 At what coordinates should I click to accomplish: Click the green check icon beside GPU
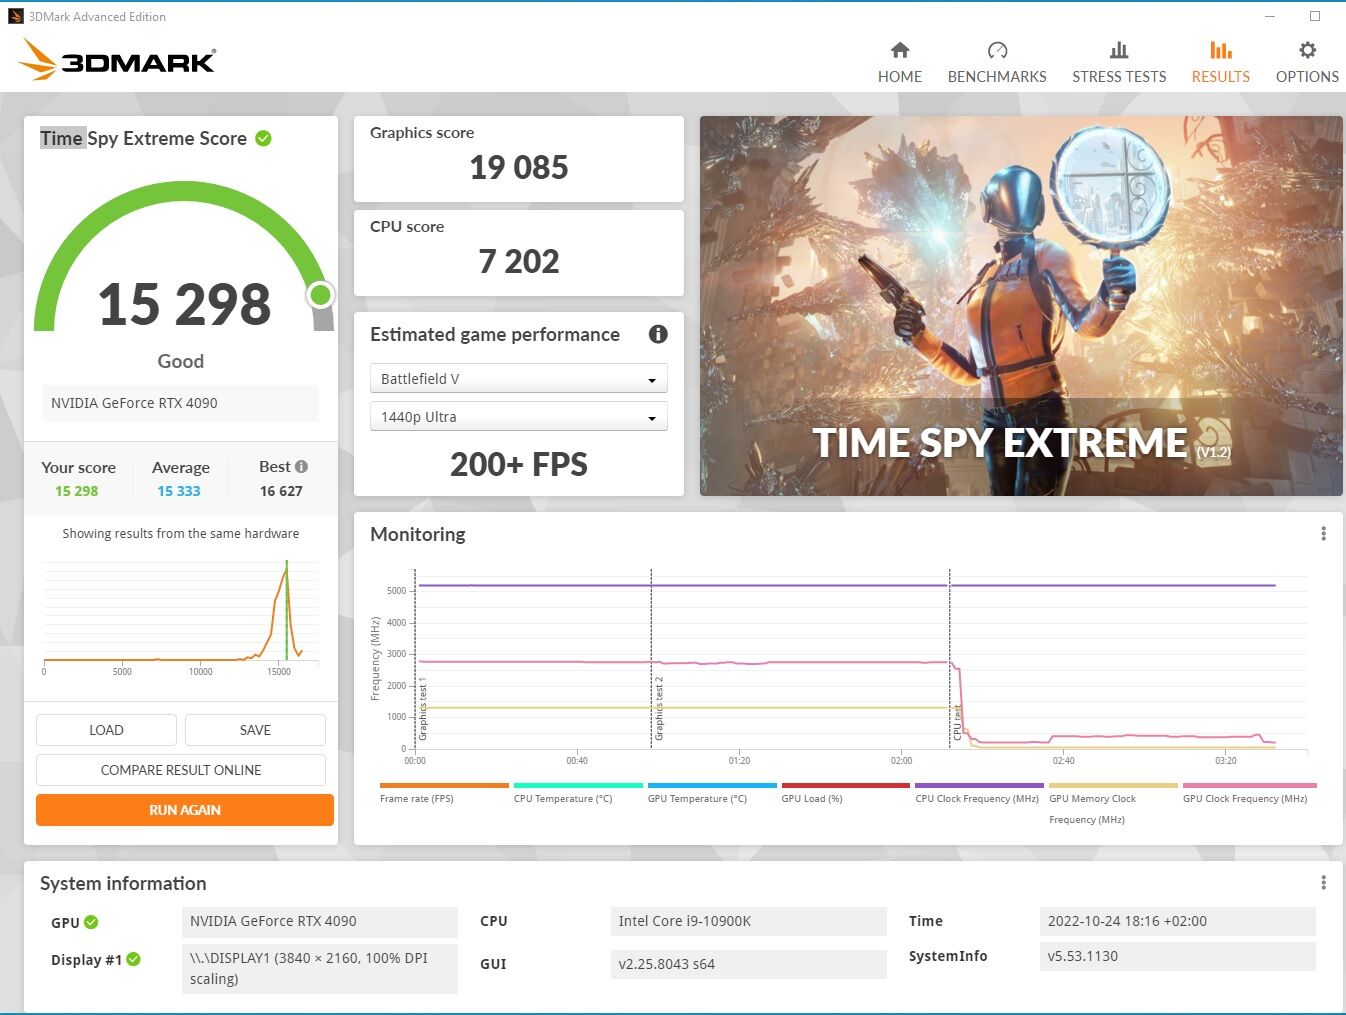pos(91,922)
